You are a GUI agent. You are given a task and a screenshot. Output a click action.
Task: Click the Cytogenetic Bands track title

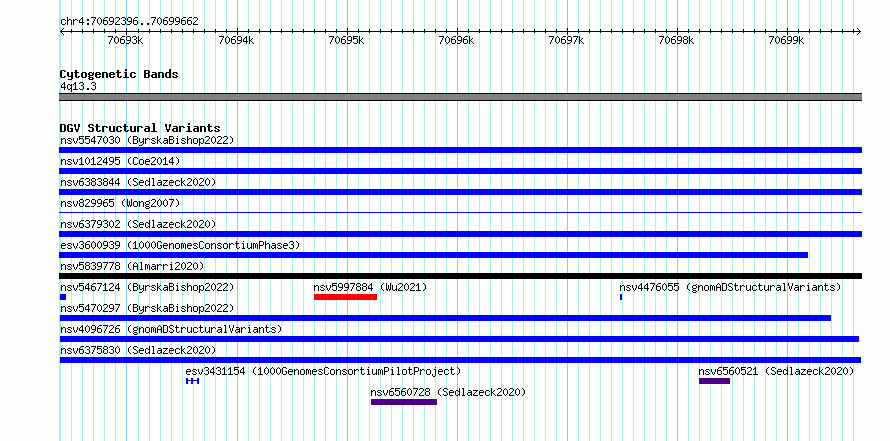tap(119, 74)
